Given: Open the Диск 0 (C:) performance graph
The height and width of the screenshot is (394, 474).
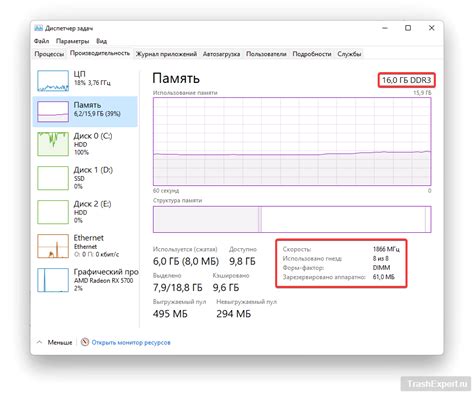Looking at the screenshot, I should point(53,144).
